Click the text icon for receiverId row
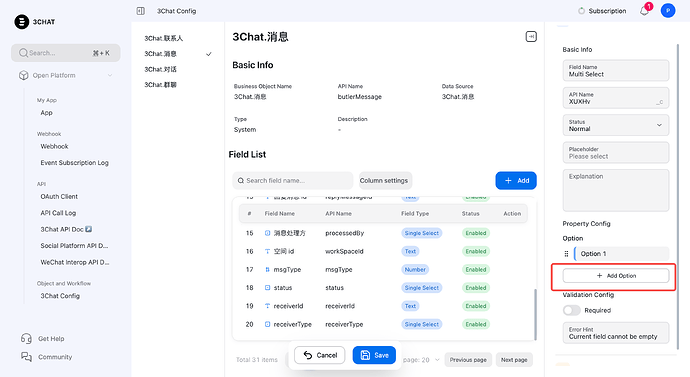The width and height of the screenshot is (690, 377). 267,306
